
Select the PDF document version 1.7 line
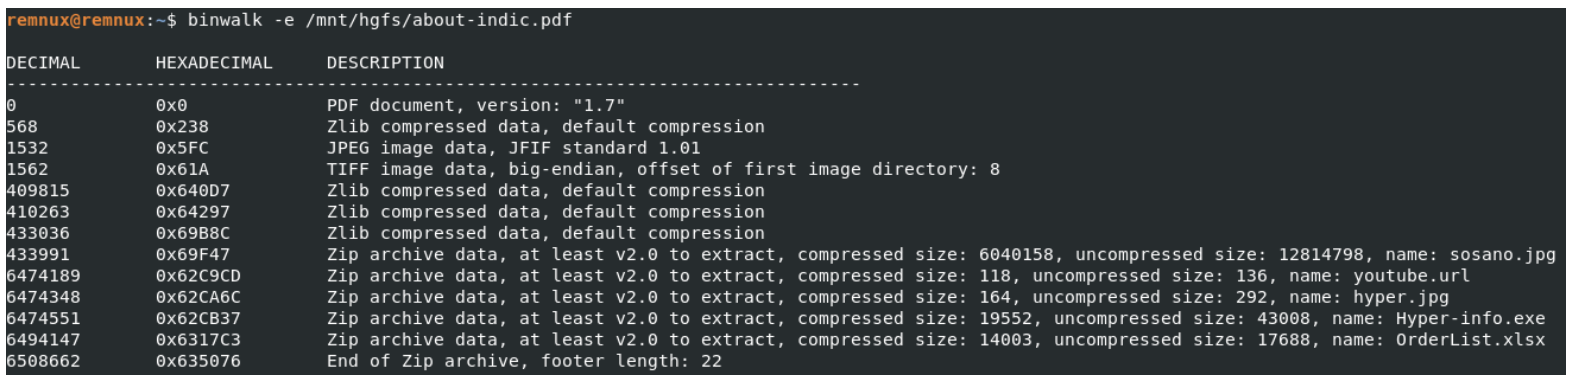pyautogui.click(x=476, y=105)
